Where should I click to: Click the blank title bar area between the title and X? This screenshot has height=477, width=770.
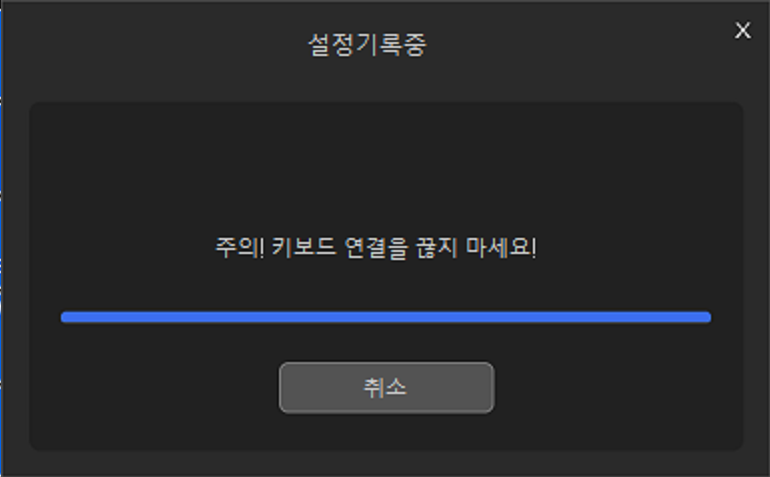(579, 45)
